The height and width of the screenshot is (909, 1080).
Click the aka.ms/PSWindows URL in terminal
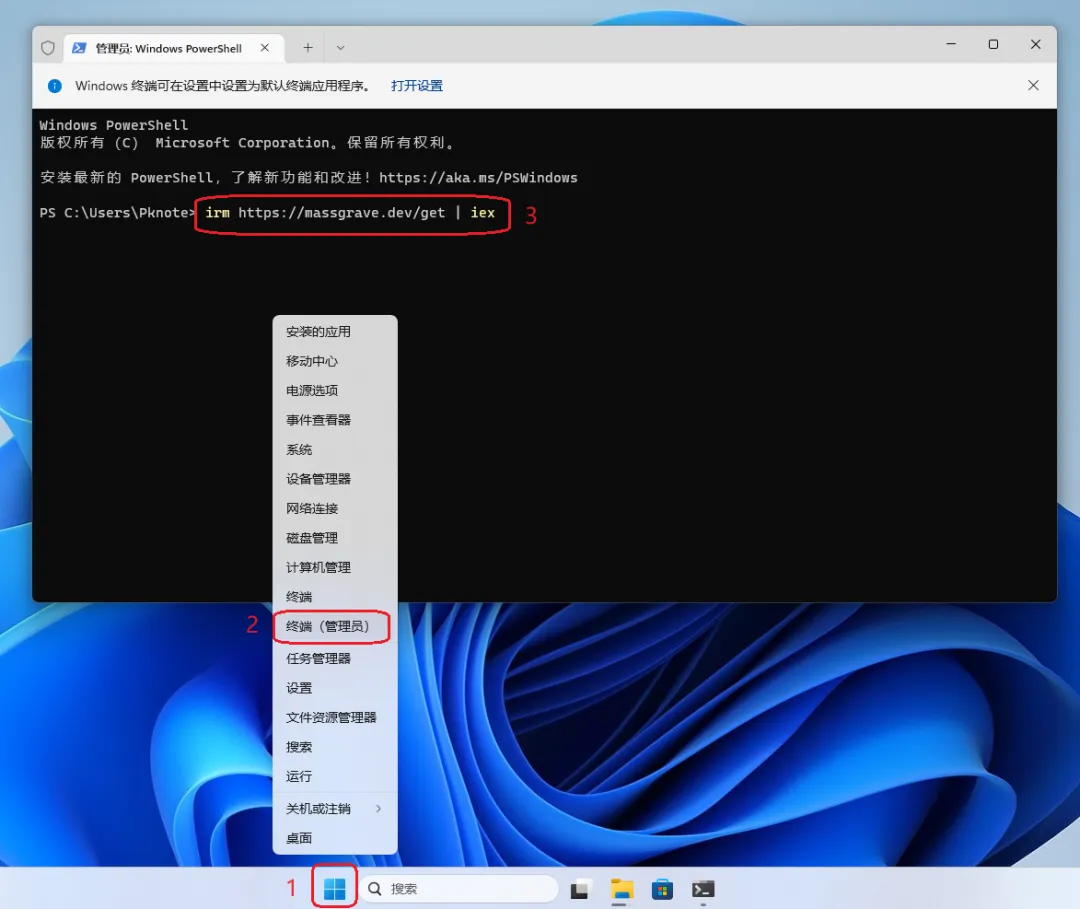coord(478,178)
